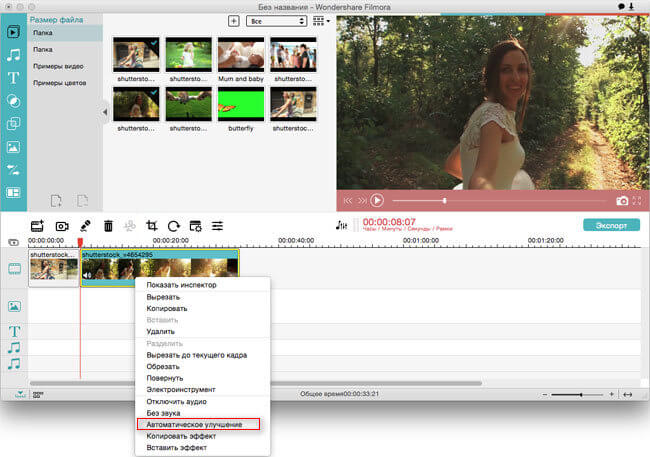Open the Media library tab icon
The height and width of the screenshot is (457, 650).
tap(13, 32)
